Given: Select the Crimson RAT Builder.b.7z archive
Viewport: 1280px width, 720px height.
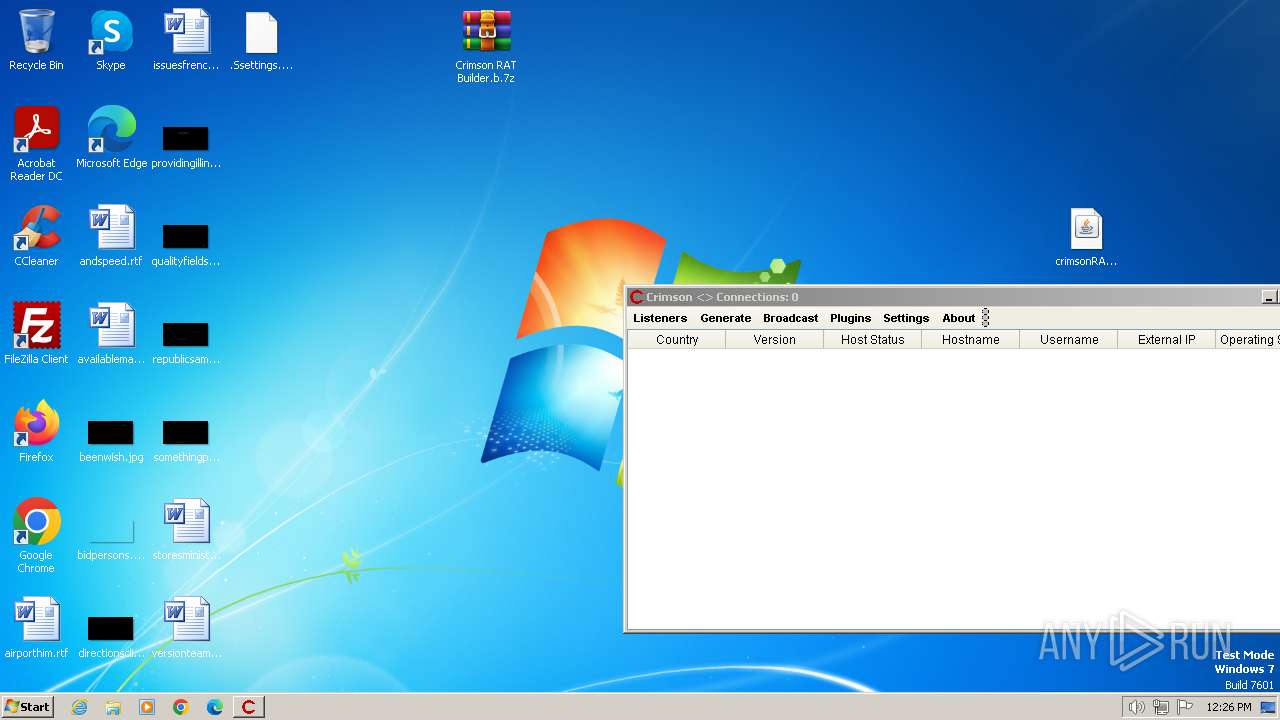Looking at the screenshot, I should tap(486, 47).
